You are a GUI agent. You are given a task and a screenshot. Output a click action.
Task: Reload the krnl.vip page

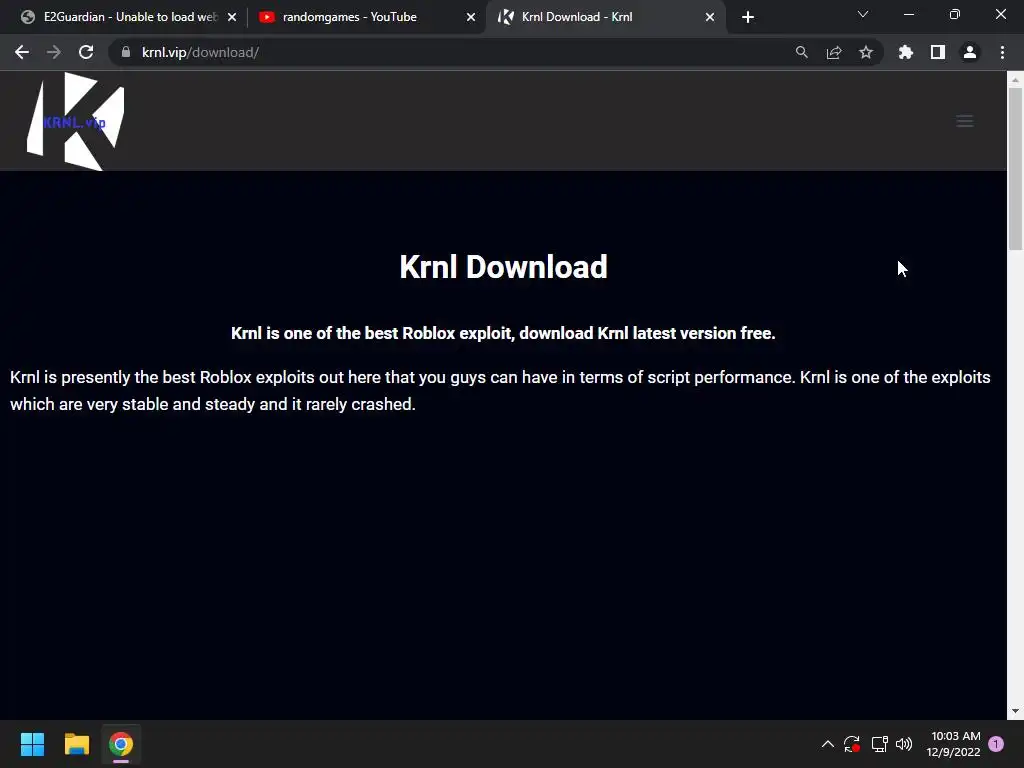86,52
